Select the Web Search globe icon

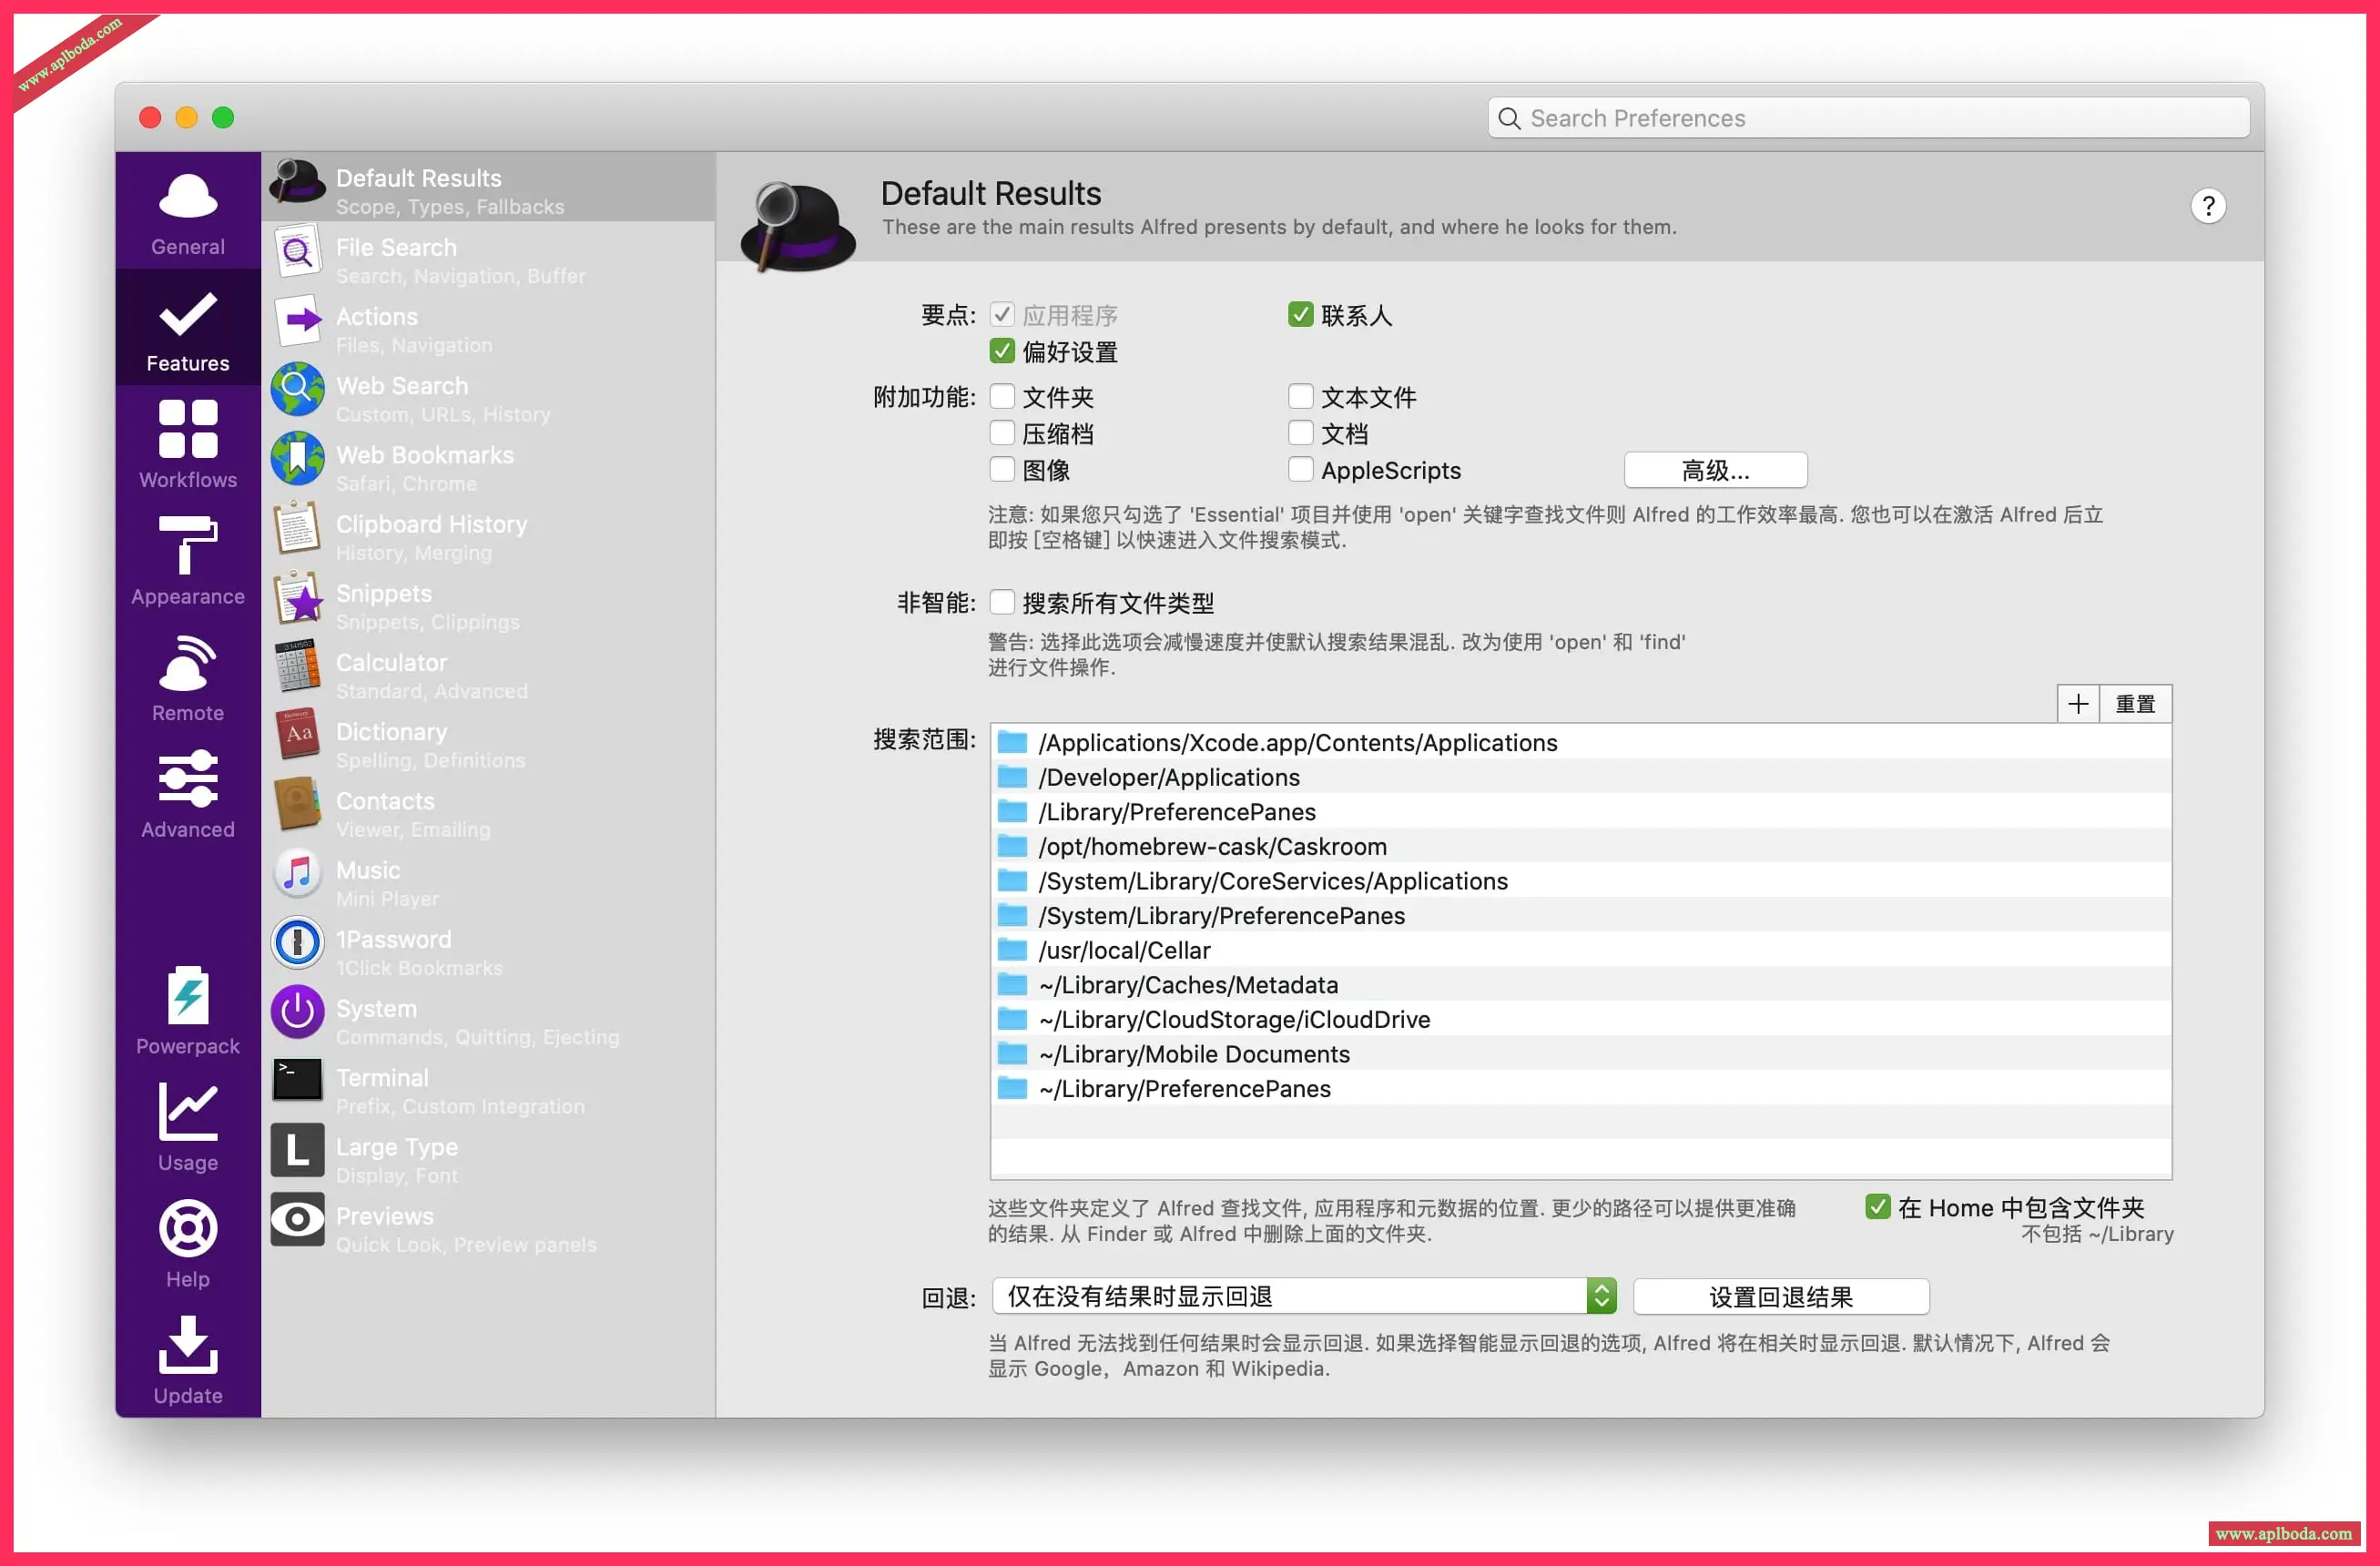298,389
